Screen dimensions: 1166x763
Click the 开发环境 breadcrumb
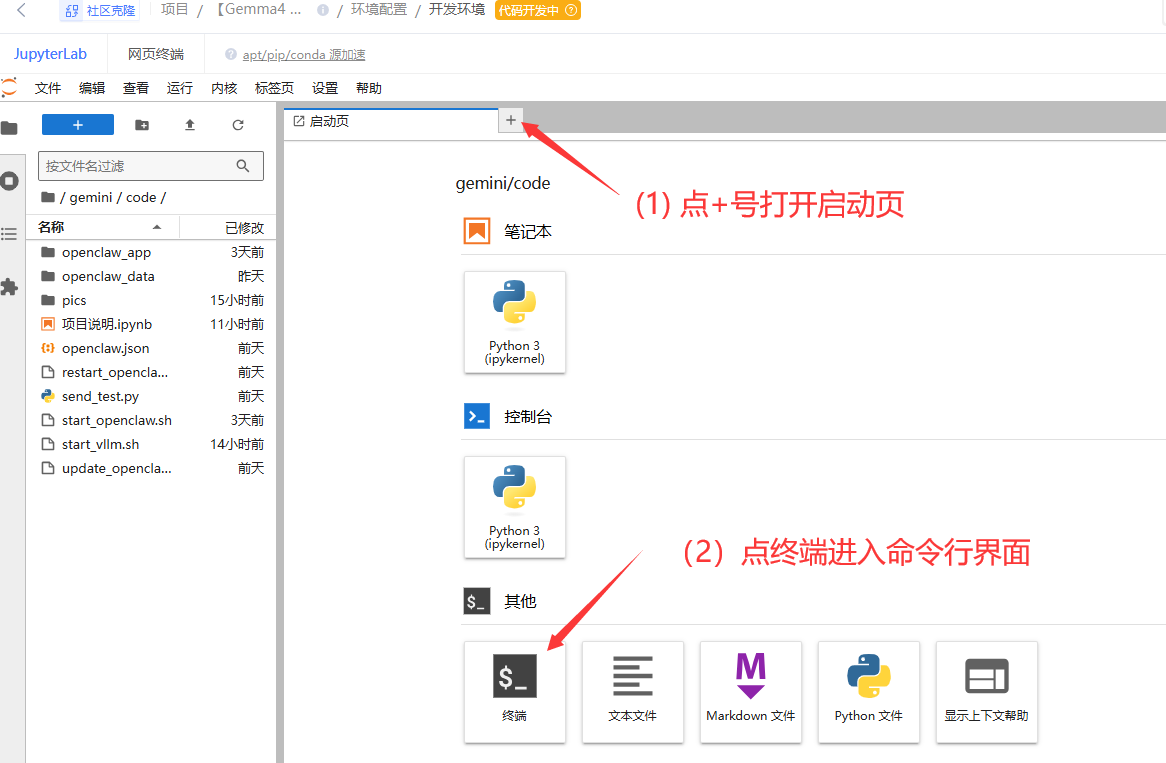pos(457,10)
